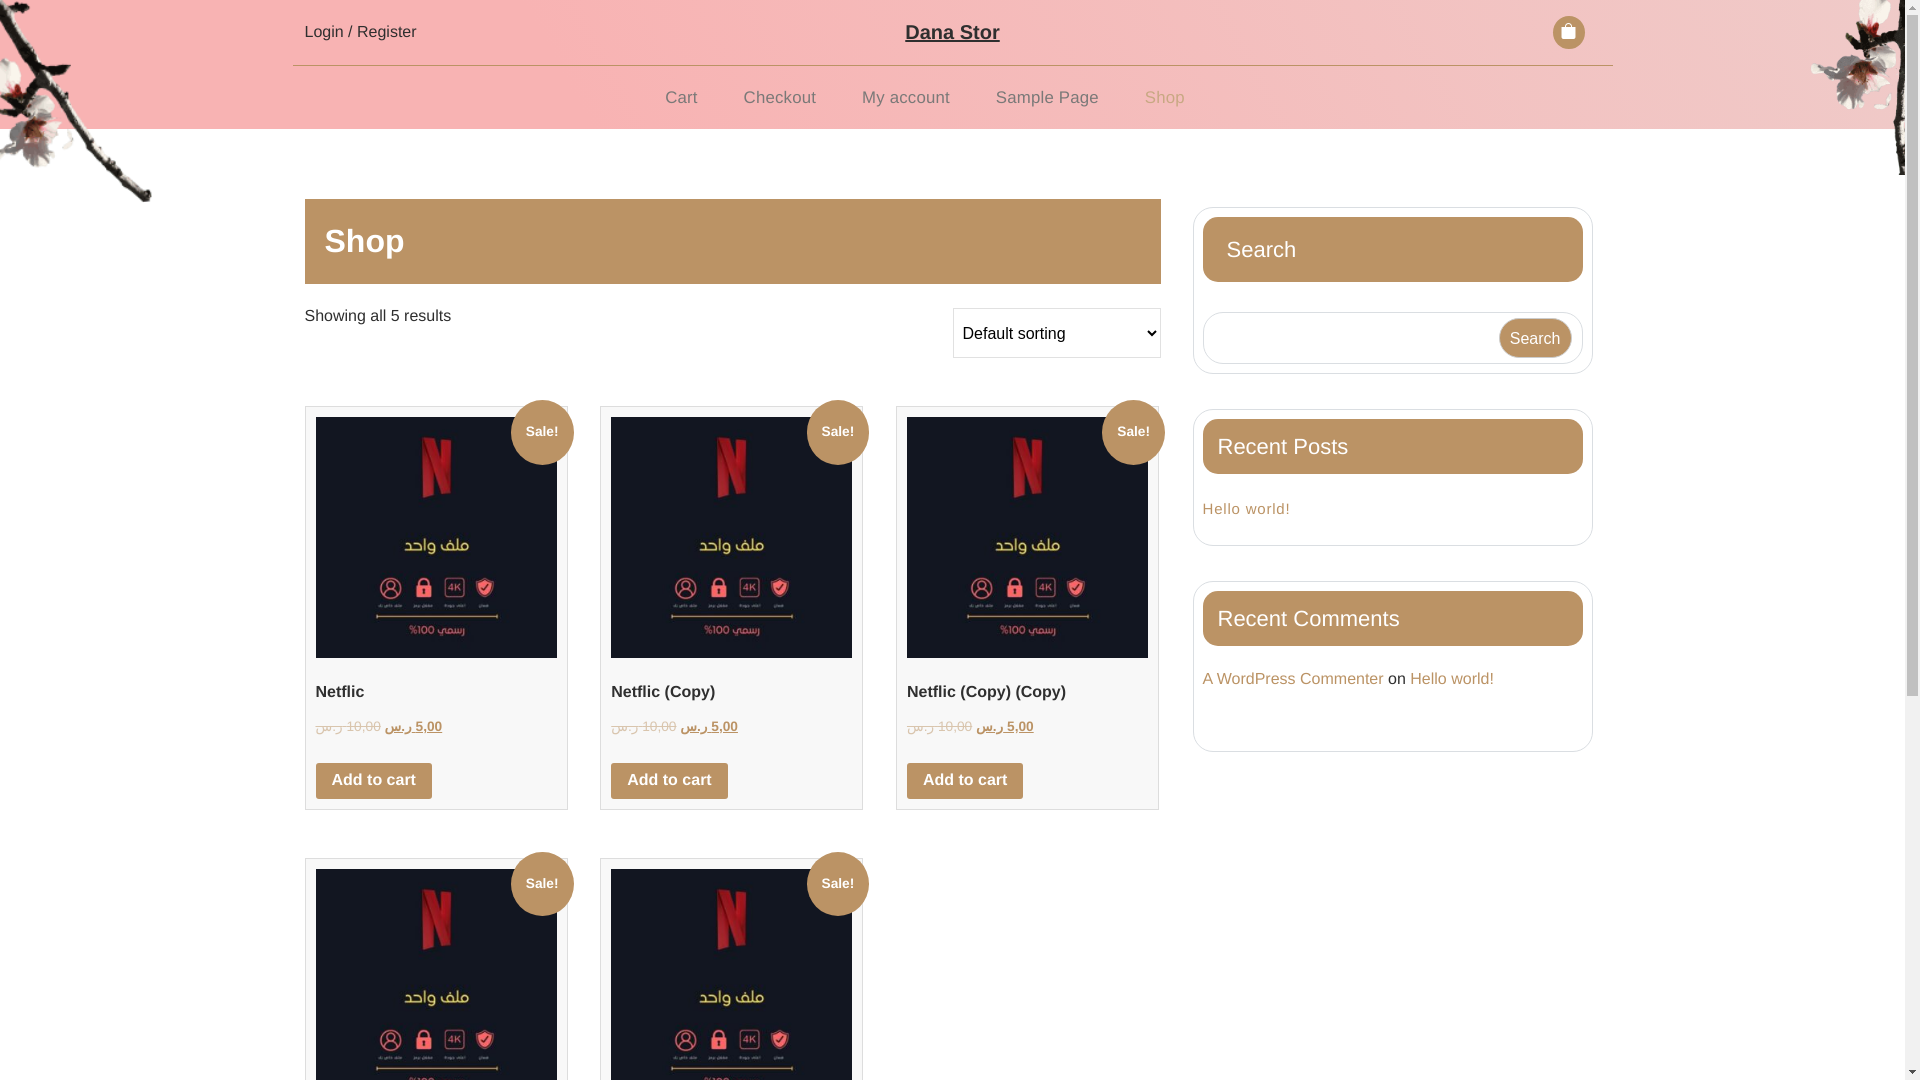The image size is (1920, 1080).
Task: Click the Netflic sale price 5,00
Action: tap(413, 727)
